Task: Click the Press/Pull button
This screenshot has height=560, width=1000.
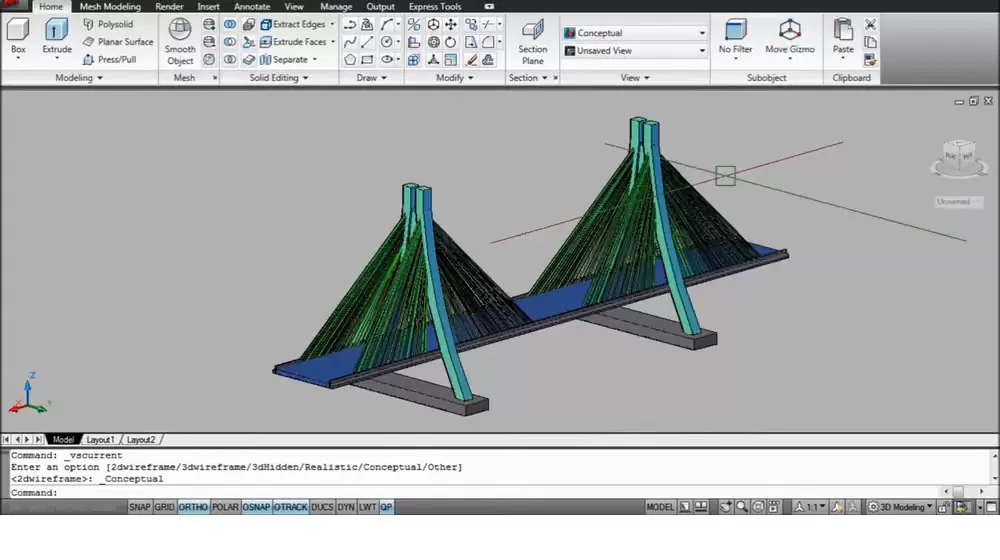Action: (116, 59)
